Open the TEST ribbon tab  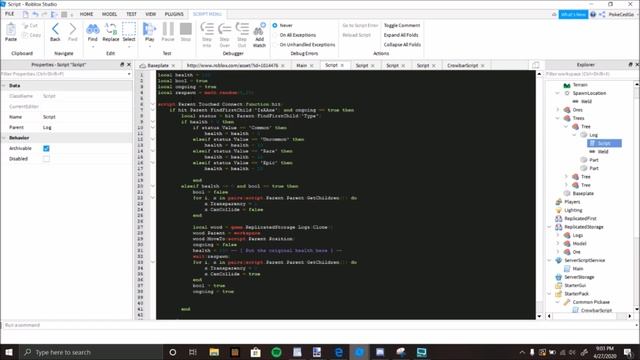tap(131, 14)
